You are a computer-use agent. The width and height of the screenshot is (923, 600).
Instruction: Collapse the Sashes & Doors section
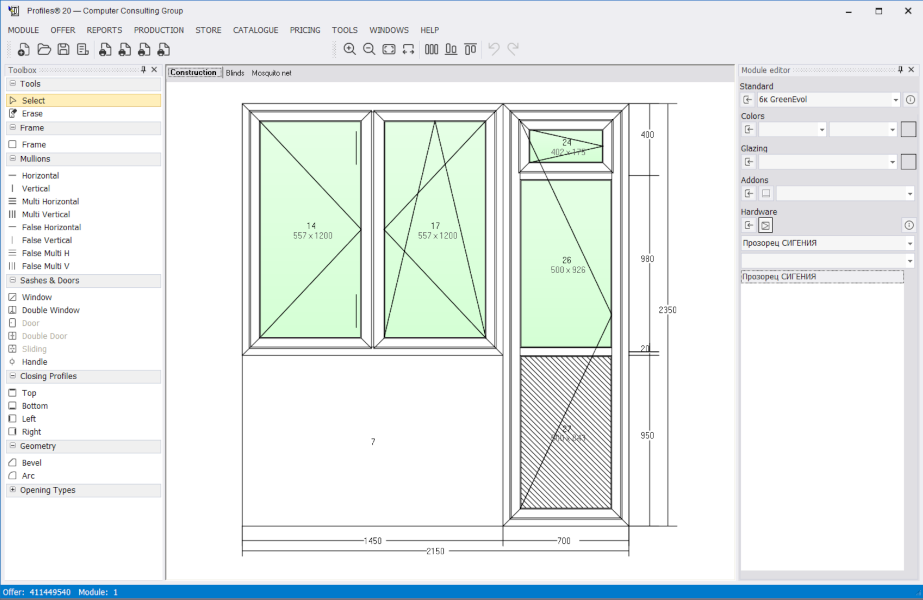pos(12,280)
